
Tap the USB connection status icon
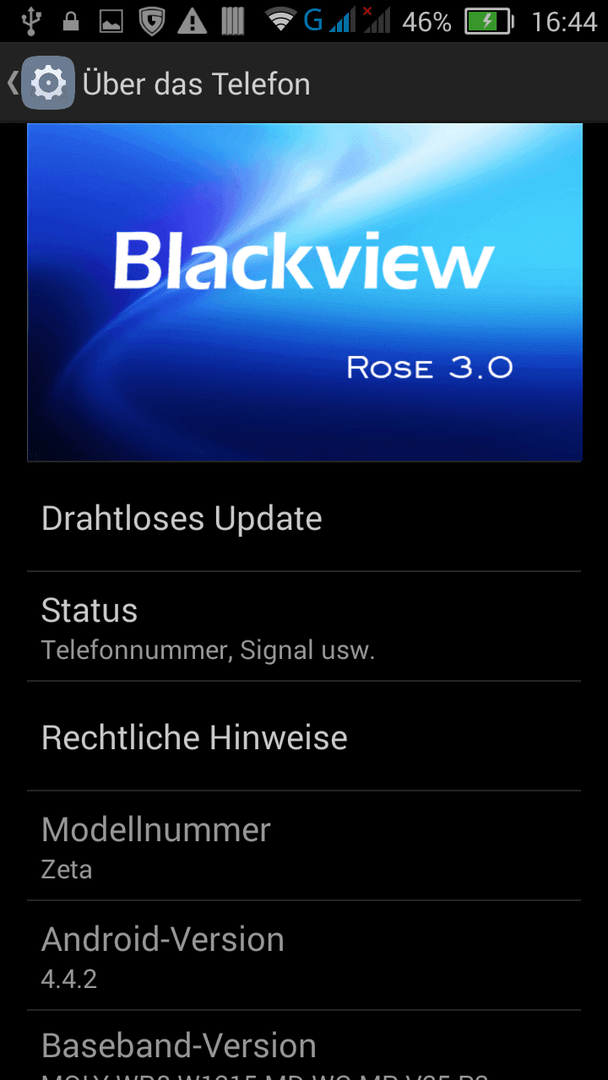tap(30, 21)
